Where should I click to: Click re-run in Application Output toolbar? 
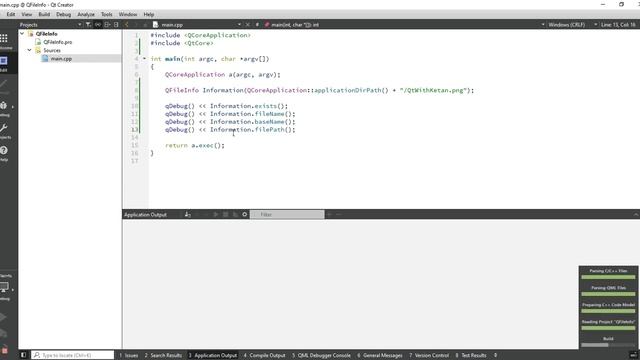coord(216,214)
